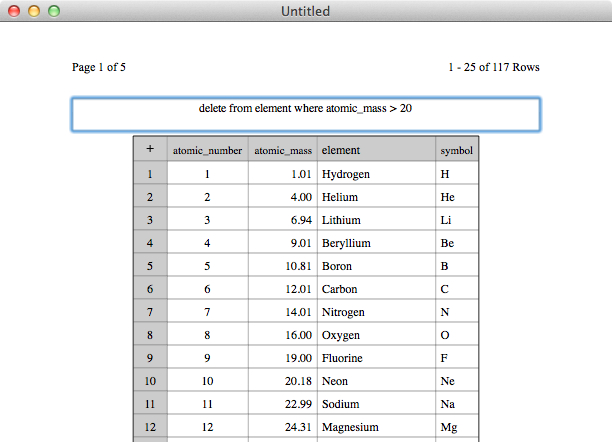Image resolution: width=612 pixels, height=442 pixels.
Task: Click row header 7 for Nitrogen
Action: 150,312
